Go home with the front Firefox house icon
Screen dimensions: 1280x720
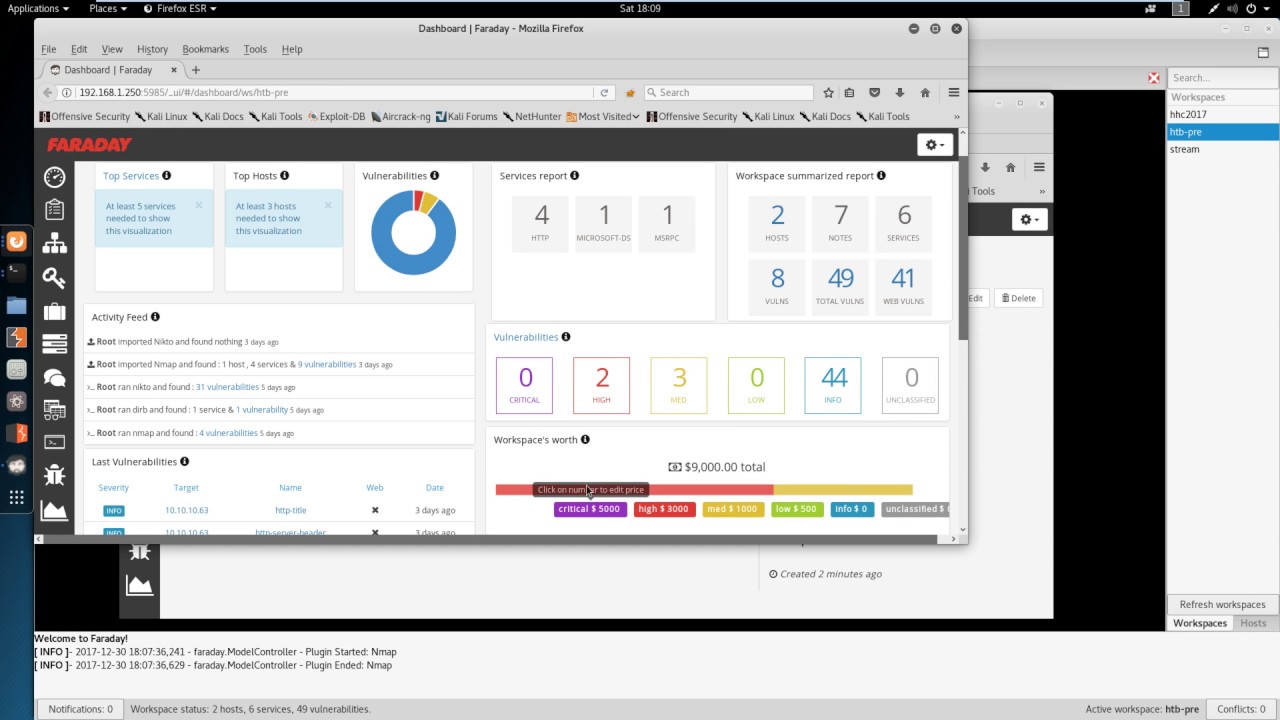925,92
